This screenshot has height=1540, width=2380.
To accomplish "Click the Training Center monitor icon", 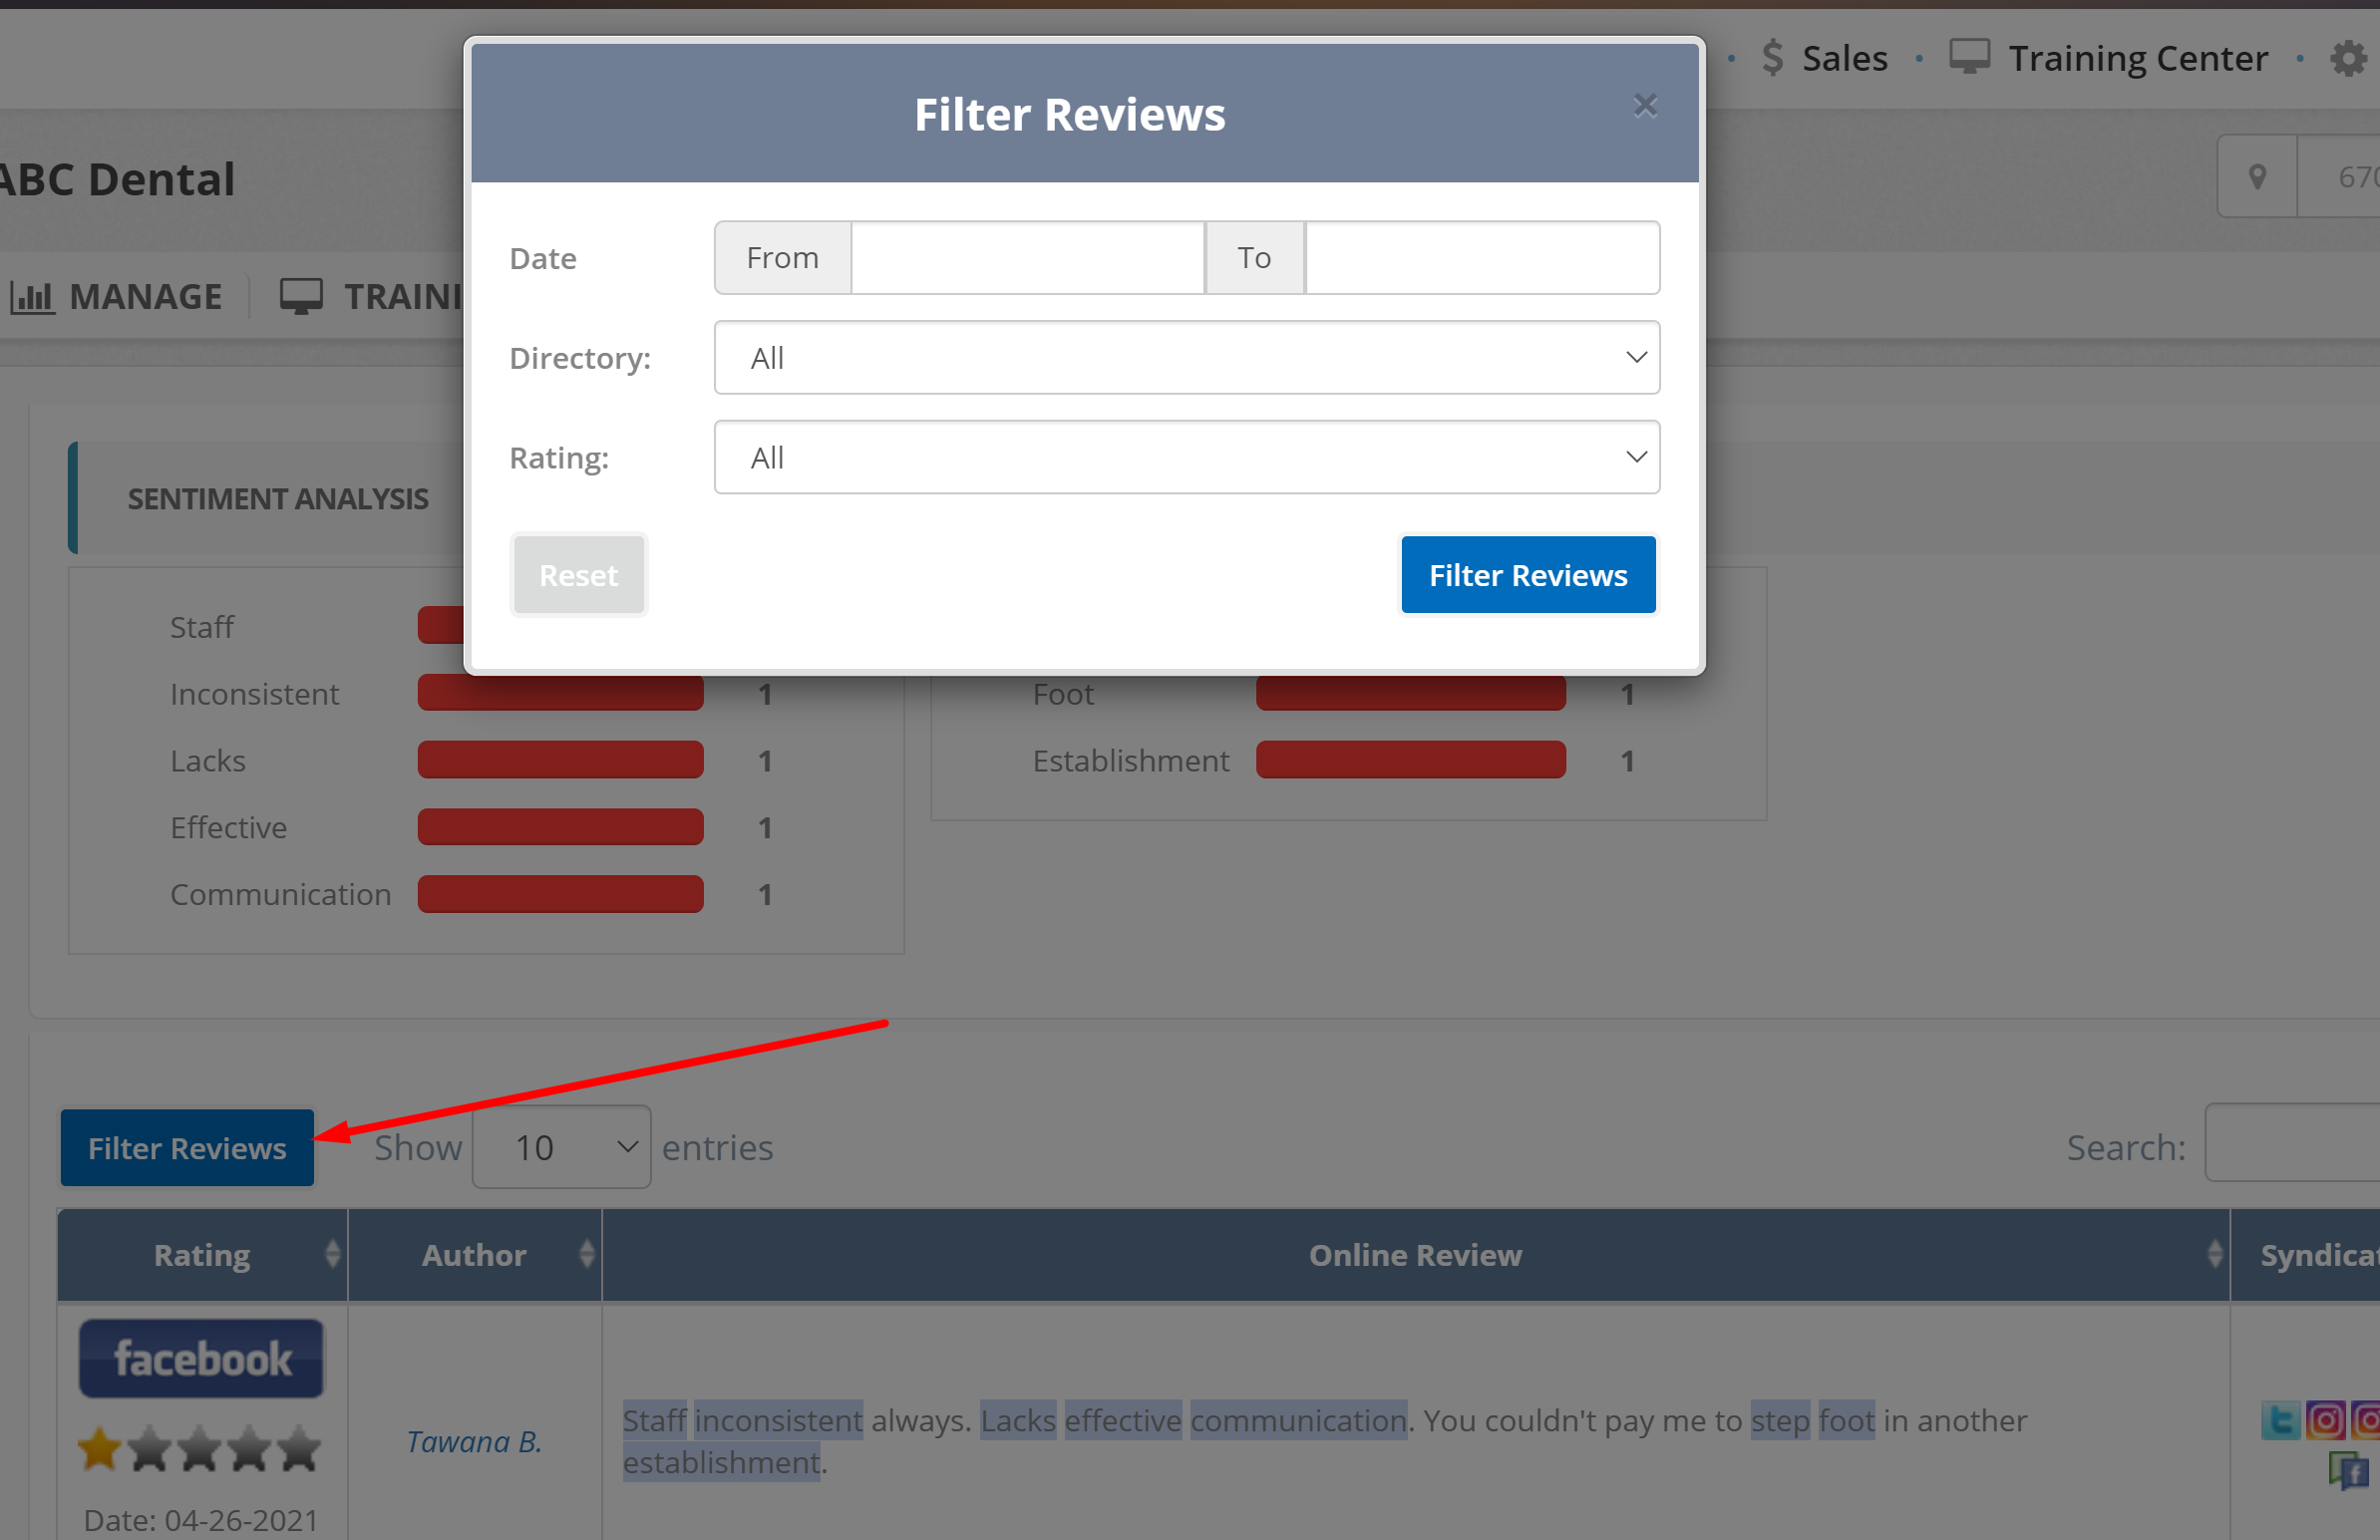I will (1969, 57).
